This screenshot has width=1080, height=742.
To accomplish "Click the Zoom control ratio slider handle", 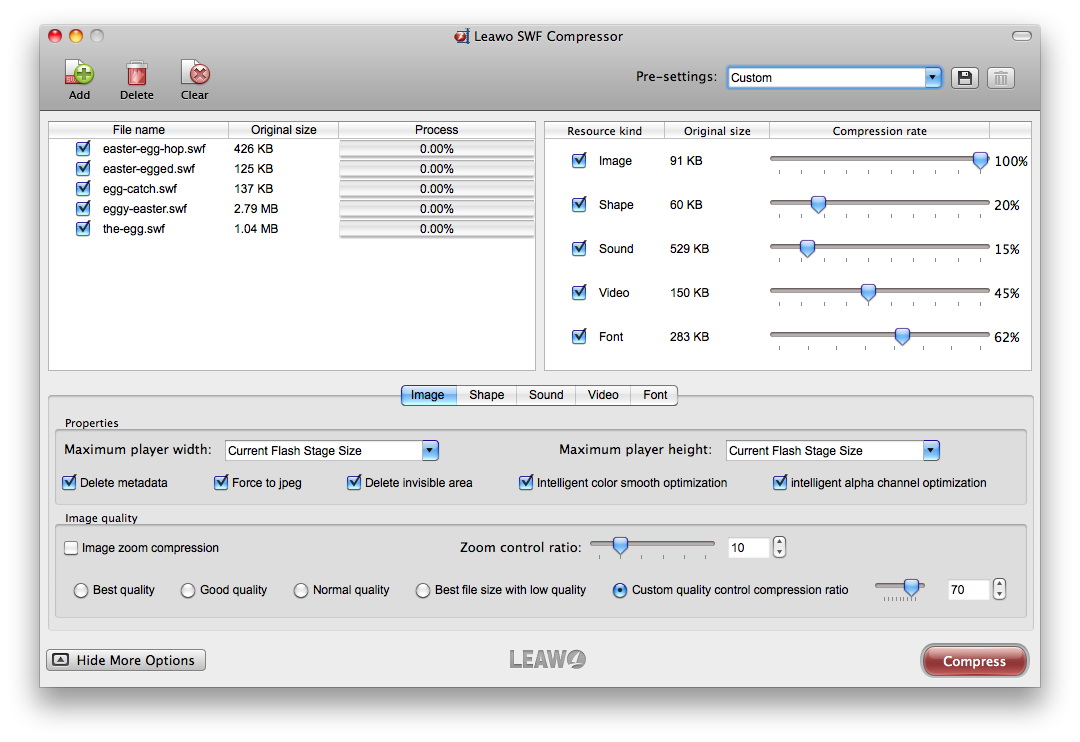I will click(621, 546).
